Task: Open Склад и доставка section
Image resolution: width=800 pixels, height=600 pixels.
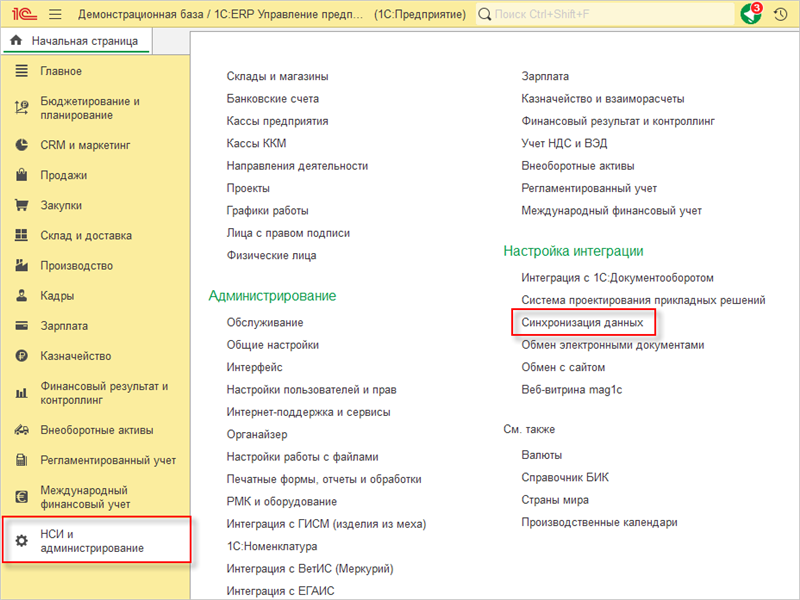Action: 86,236
